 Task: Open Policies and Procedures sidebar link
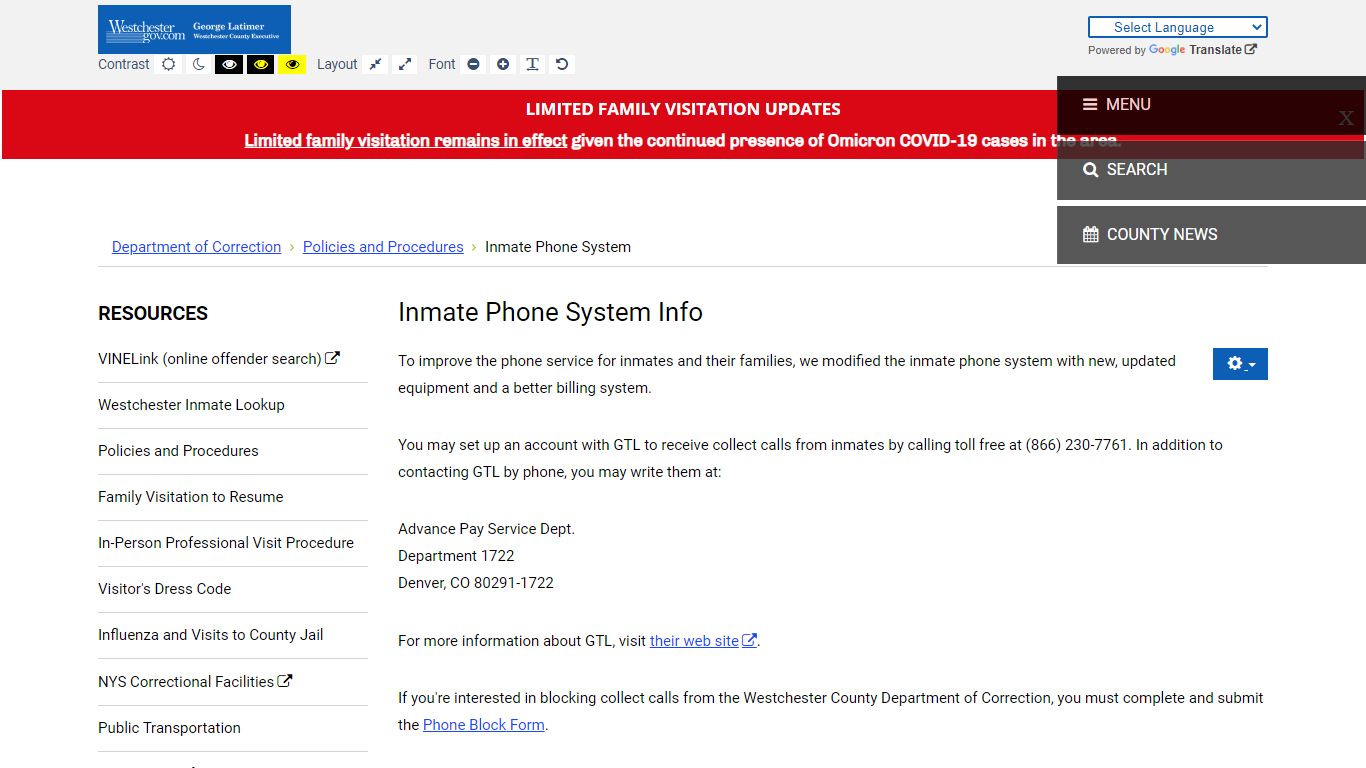tap(178, 451)
